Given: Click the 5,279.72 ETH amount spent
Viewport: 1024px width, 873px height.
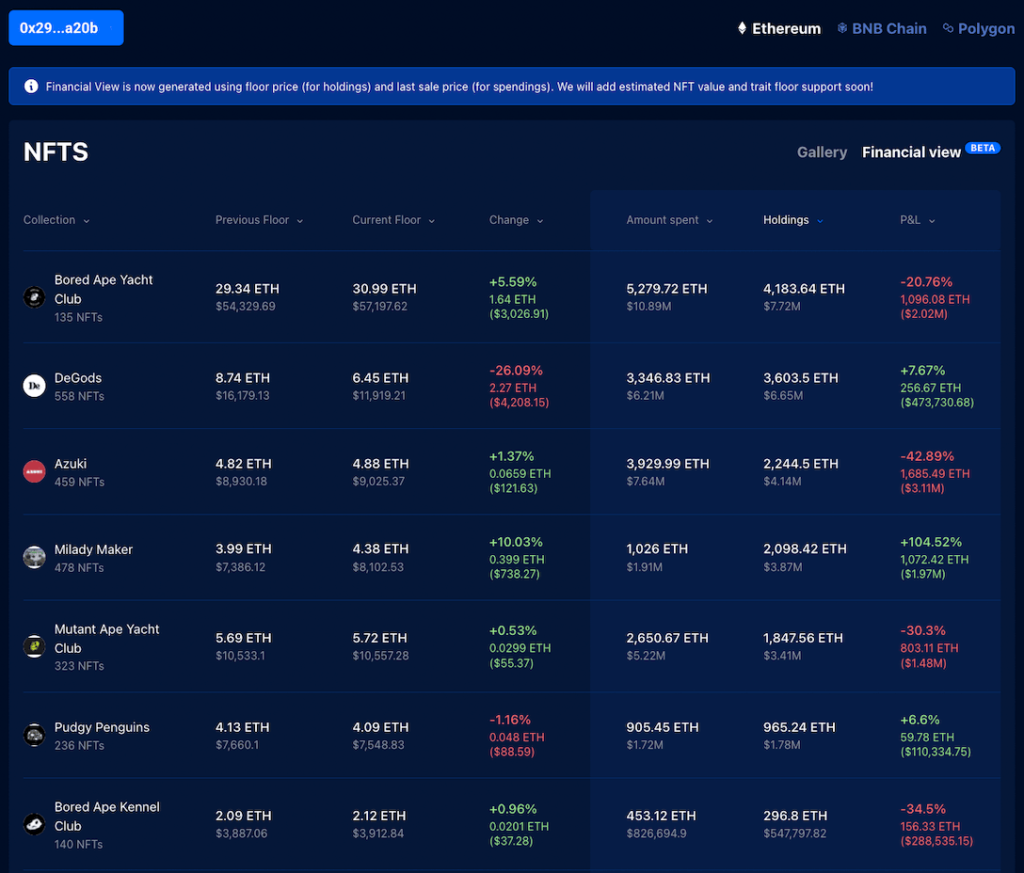Looking at the screenshot, I should point(667,289).
